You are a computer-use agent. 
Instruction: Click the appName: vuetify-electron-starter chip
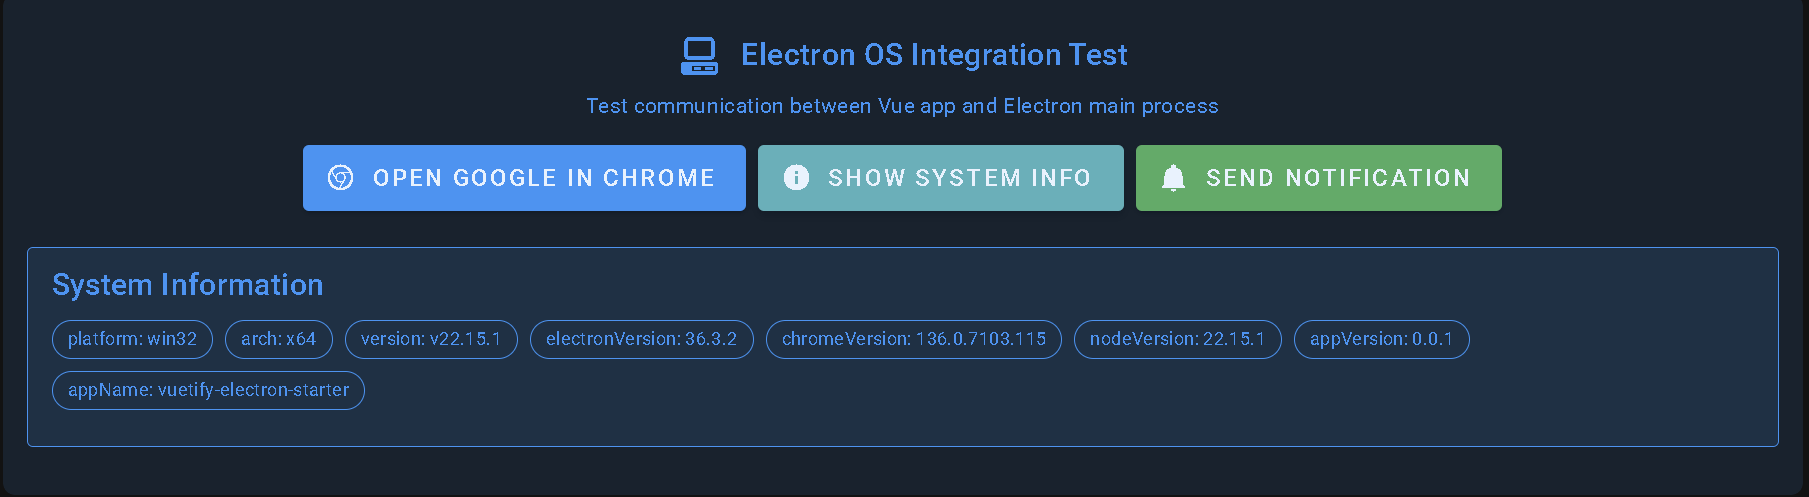(208, 390)
